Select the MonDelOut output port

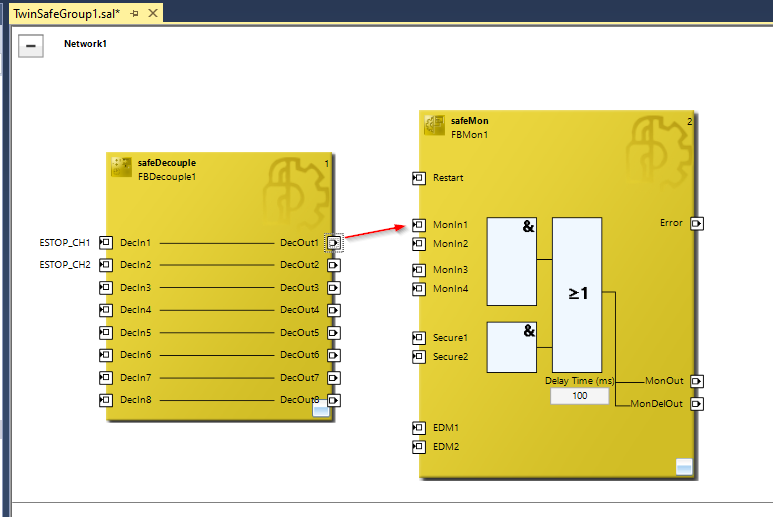697,404
